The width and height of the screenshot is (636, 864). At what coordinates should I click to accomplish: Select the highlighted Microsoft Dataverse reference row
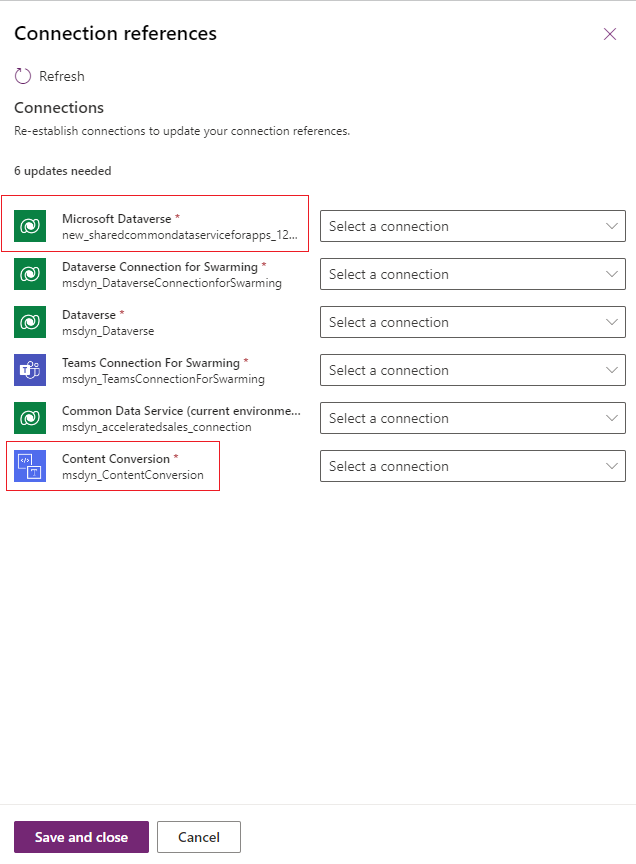(155, 226)
